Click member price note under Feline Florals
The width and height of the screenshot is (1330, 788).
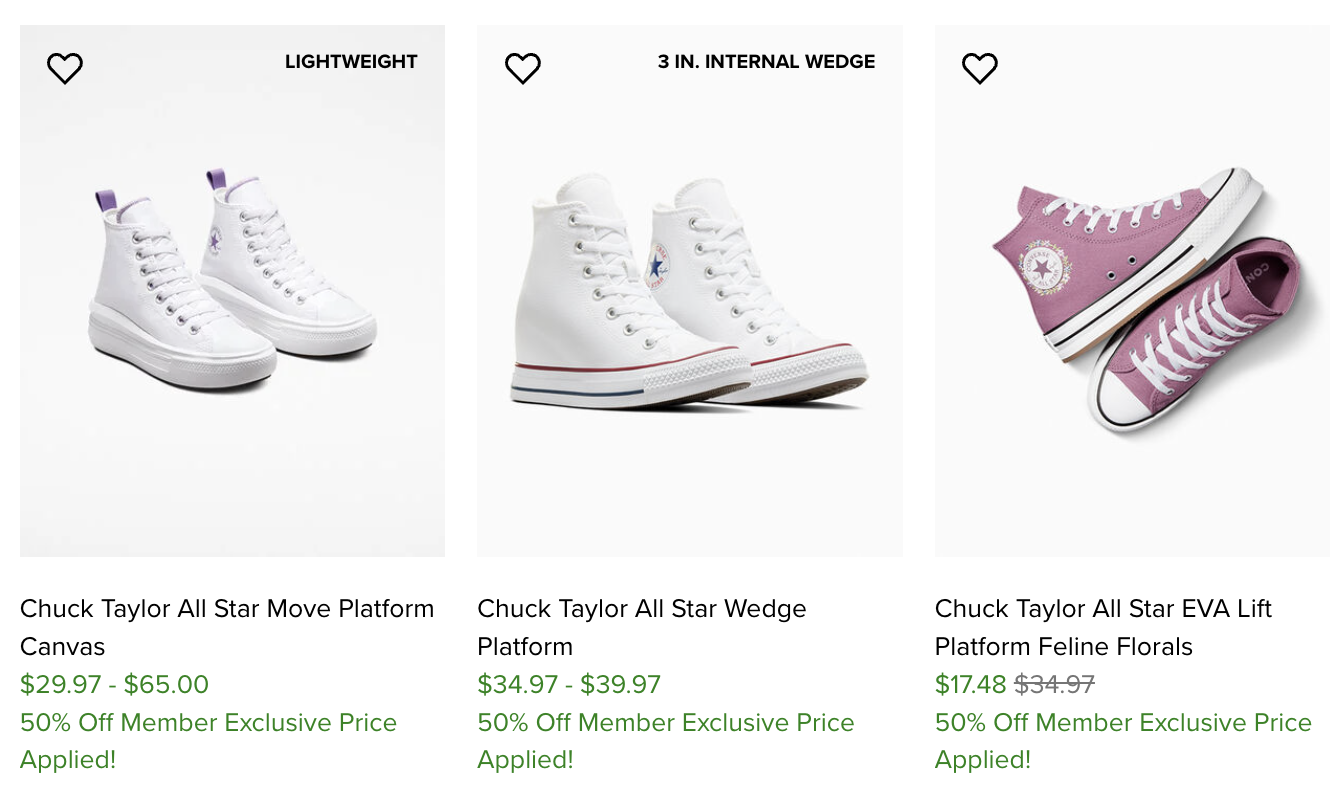(x=1123, y=741)
